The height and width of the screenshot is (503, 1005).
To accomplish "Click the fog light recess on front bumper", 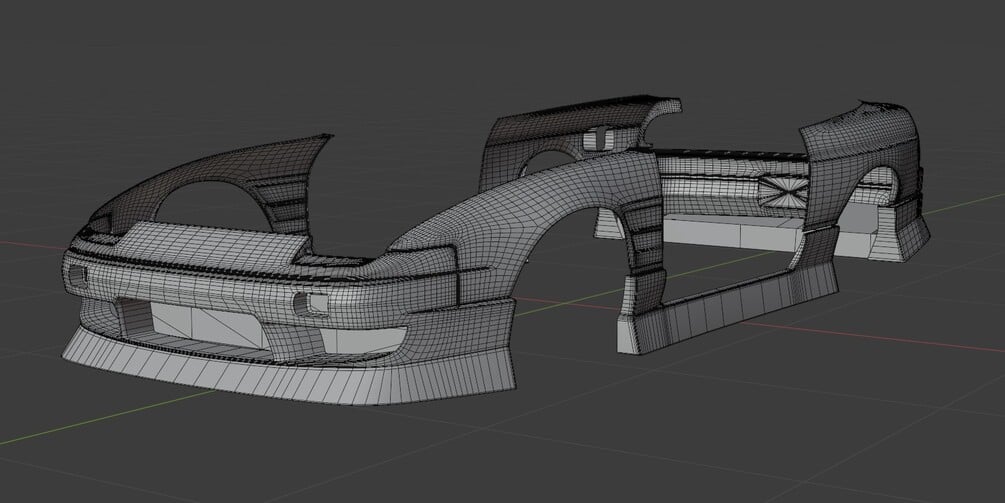I will click(x=311, y=303).
